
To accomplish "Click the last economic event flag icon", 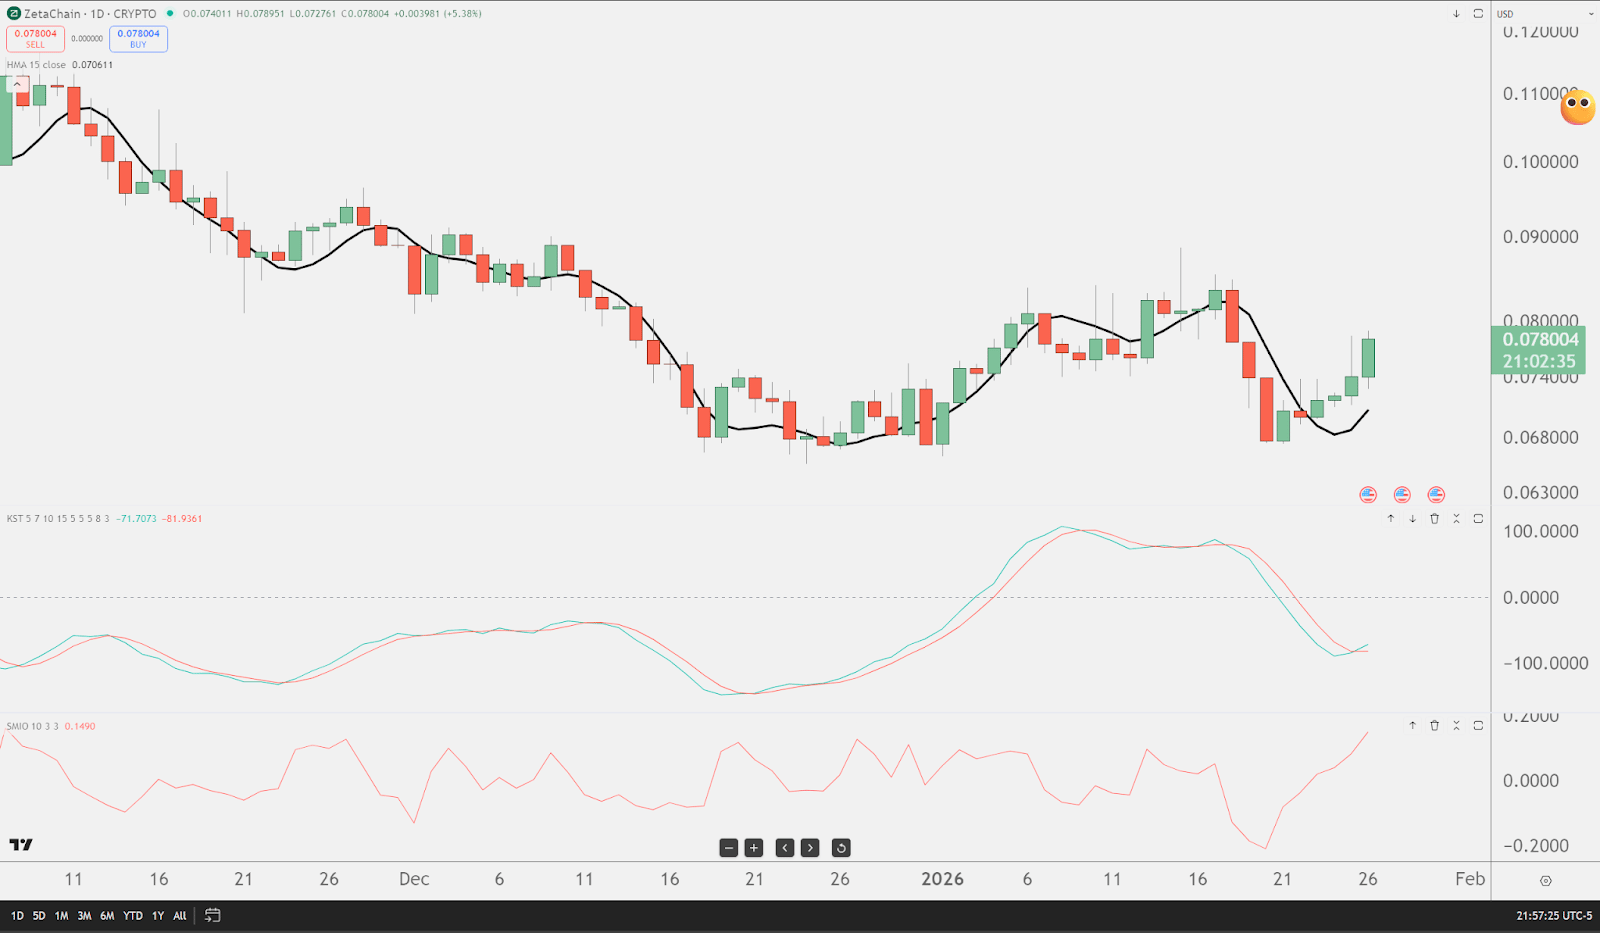I will point(1436,495).
